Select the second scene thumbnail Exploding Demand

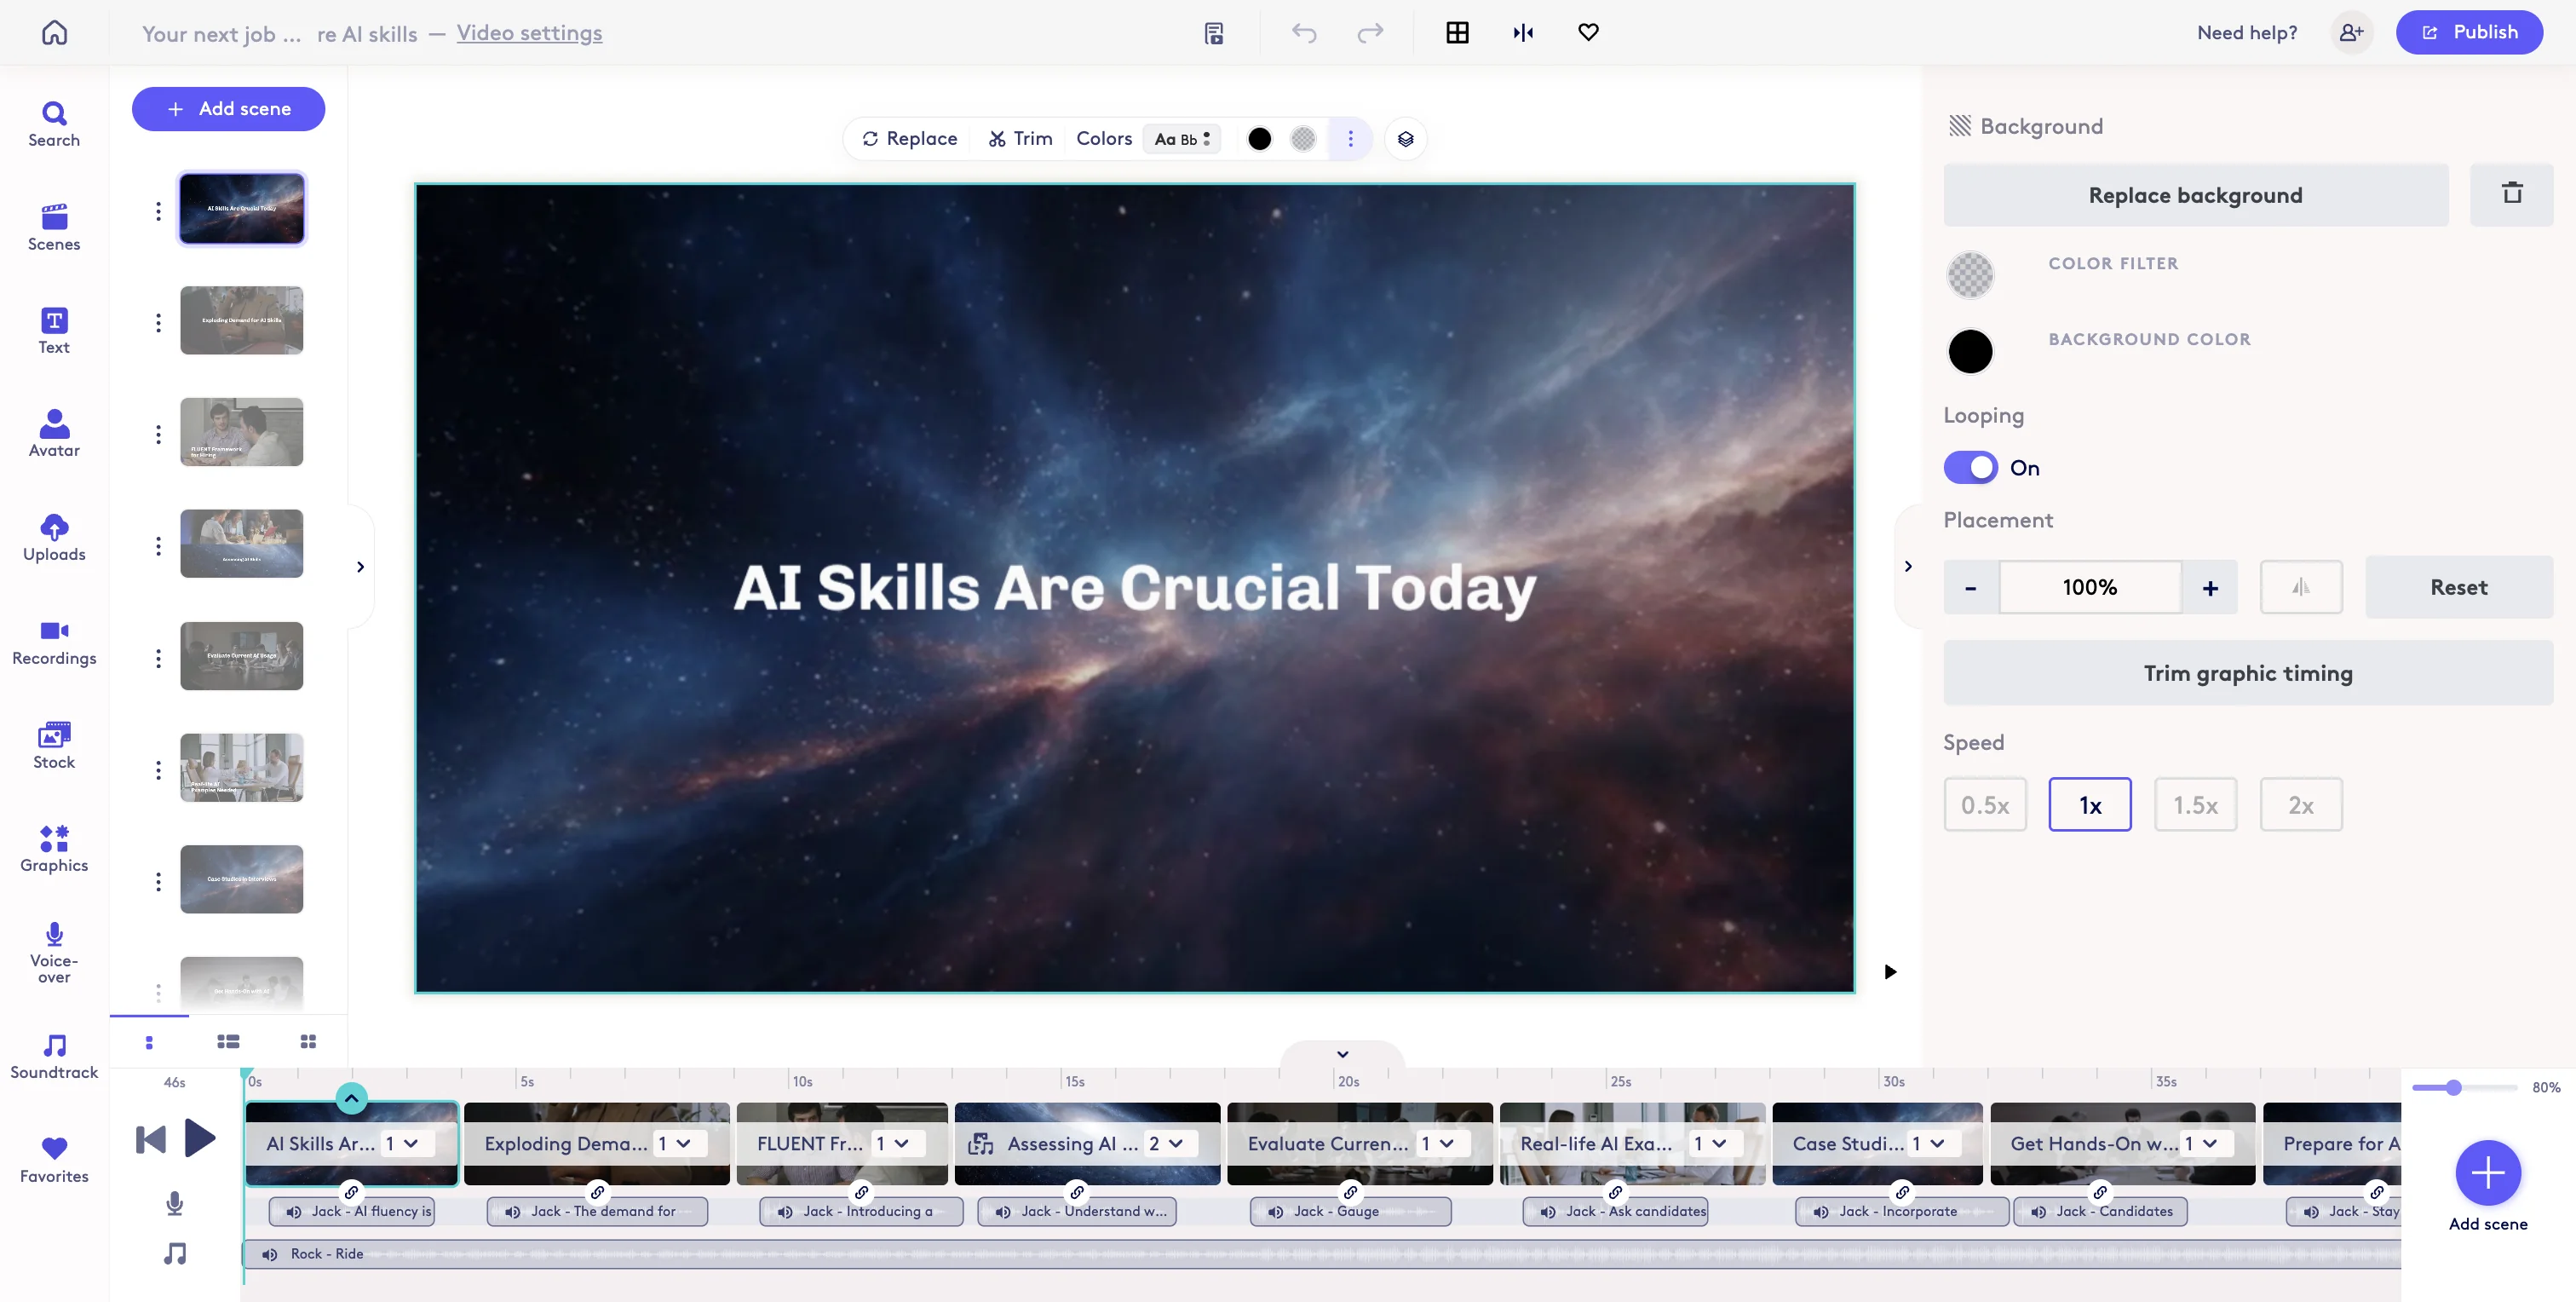tap(241, 320)
